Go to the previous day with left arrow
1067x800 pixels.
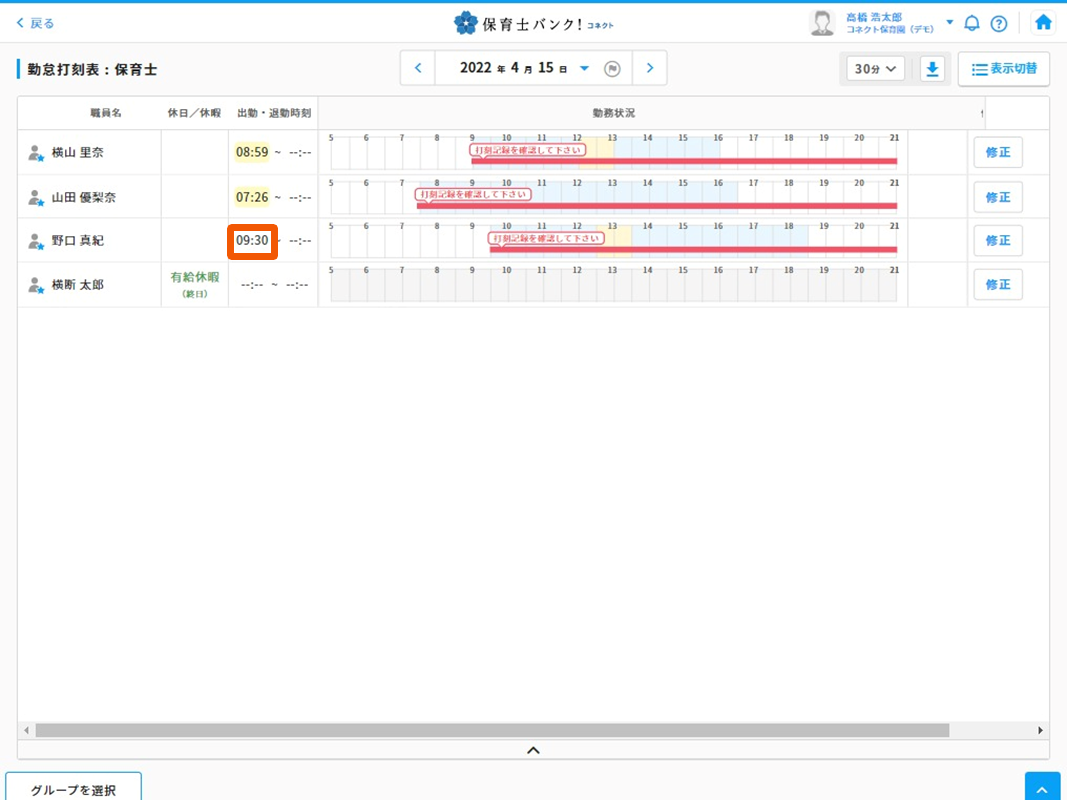[x=418, y=68]
